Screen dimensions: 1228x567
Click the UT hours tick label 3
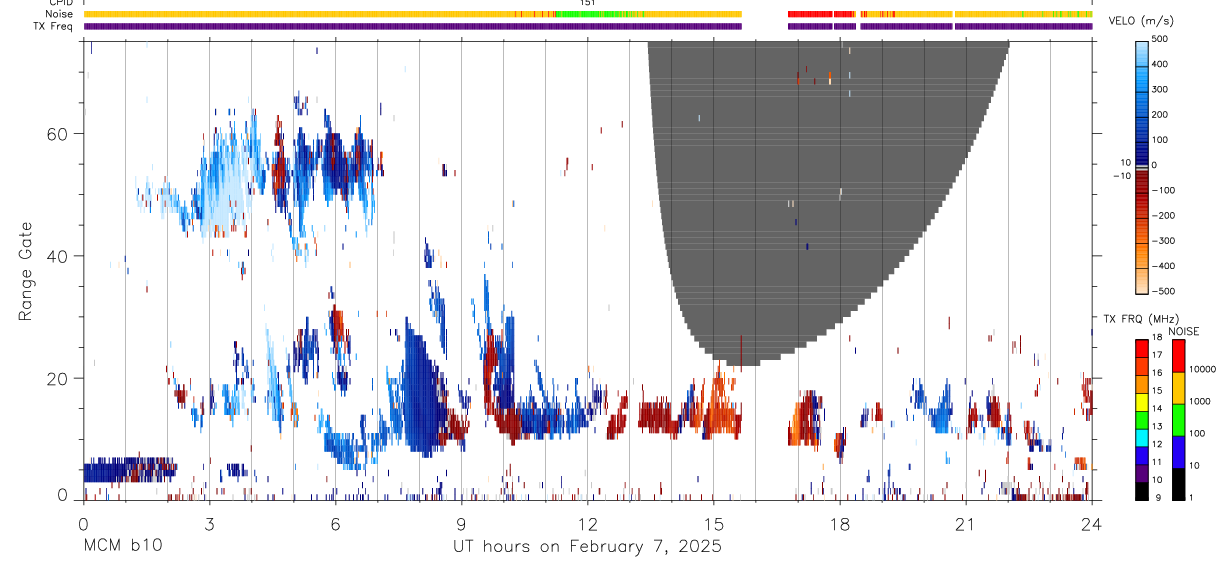pos(209,523)
